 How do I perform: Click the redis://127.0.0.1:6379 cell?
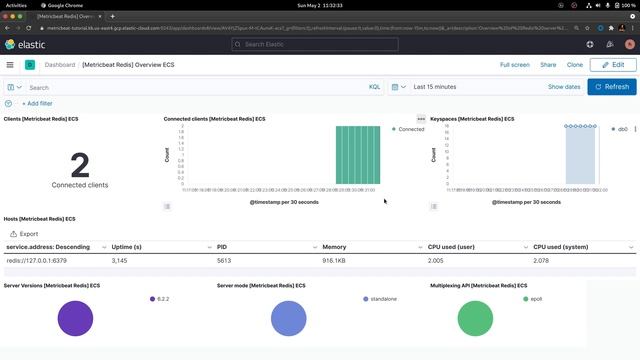click(37, 260)
